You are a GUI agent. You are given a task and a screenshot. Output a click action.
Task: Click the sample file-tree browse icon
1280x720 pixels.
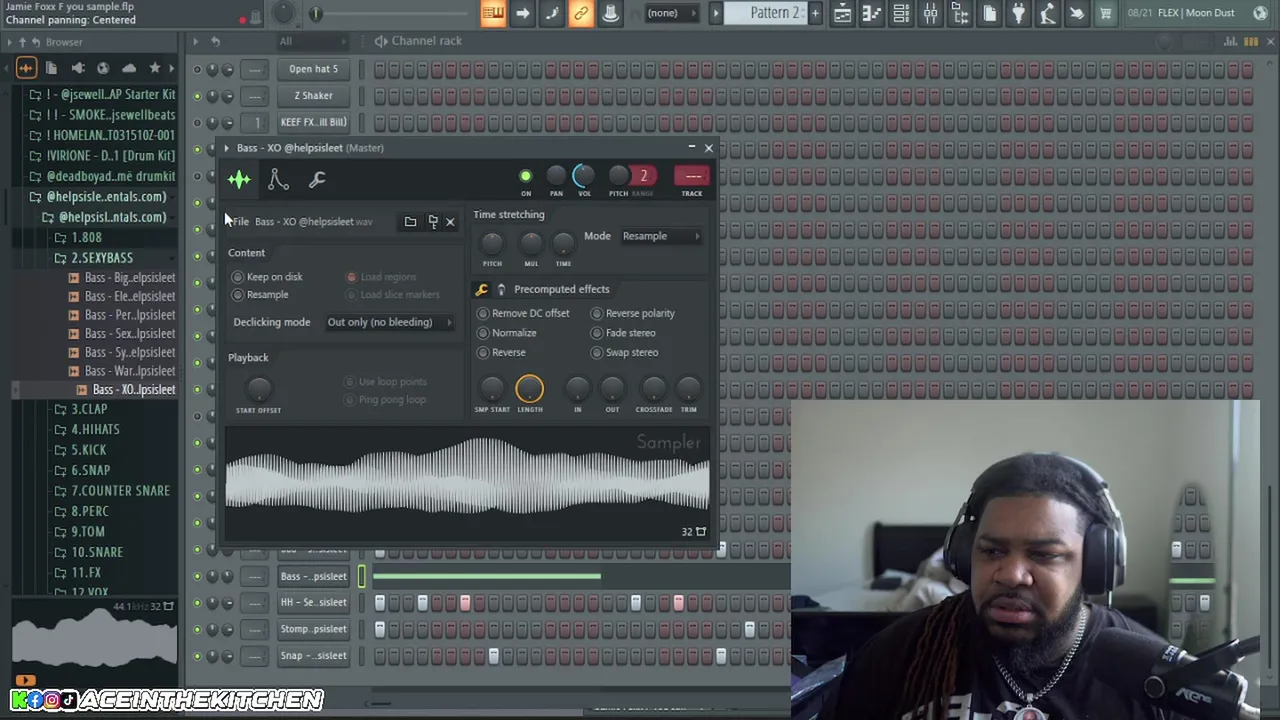432,221
